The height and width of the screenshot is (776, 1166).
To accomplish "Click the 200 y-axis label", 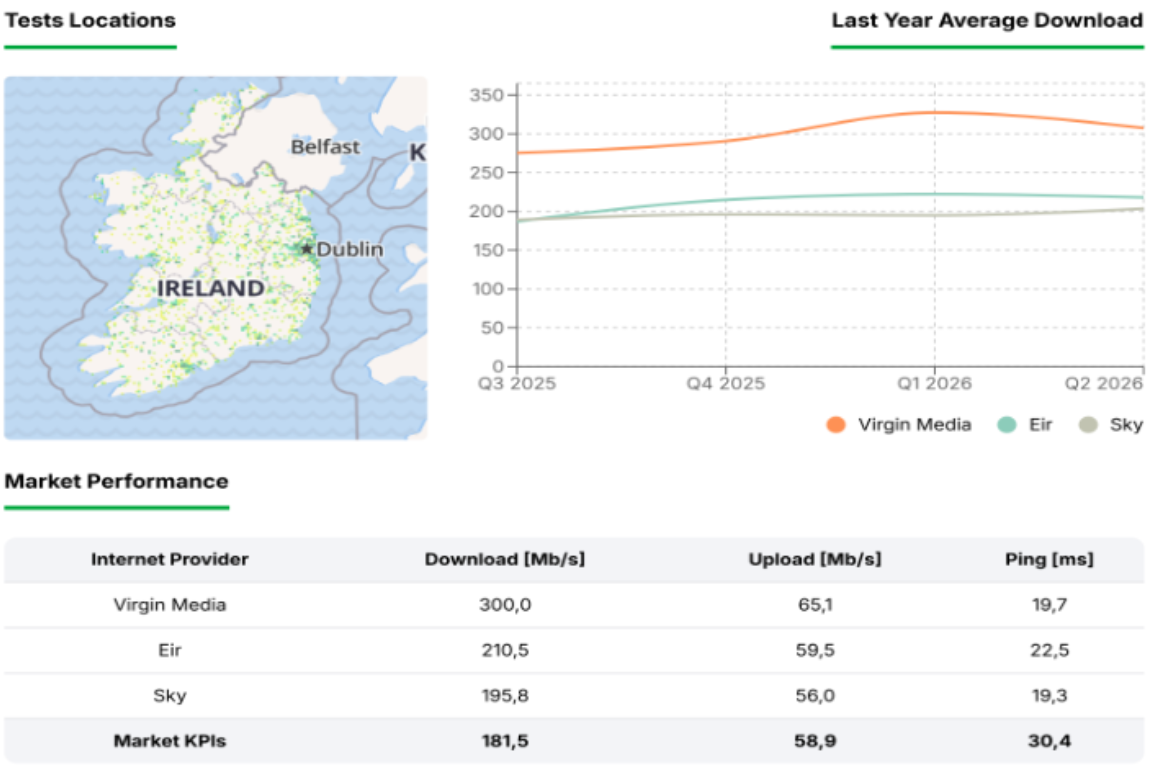I will [486, 211].
